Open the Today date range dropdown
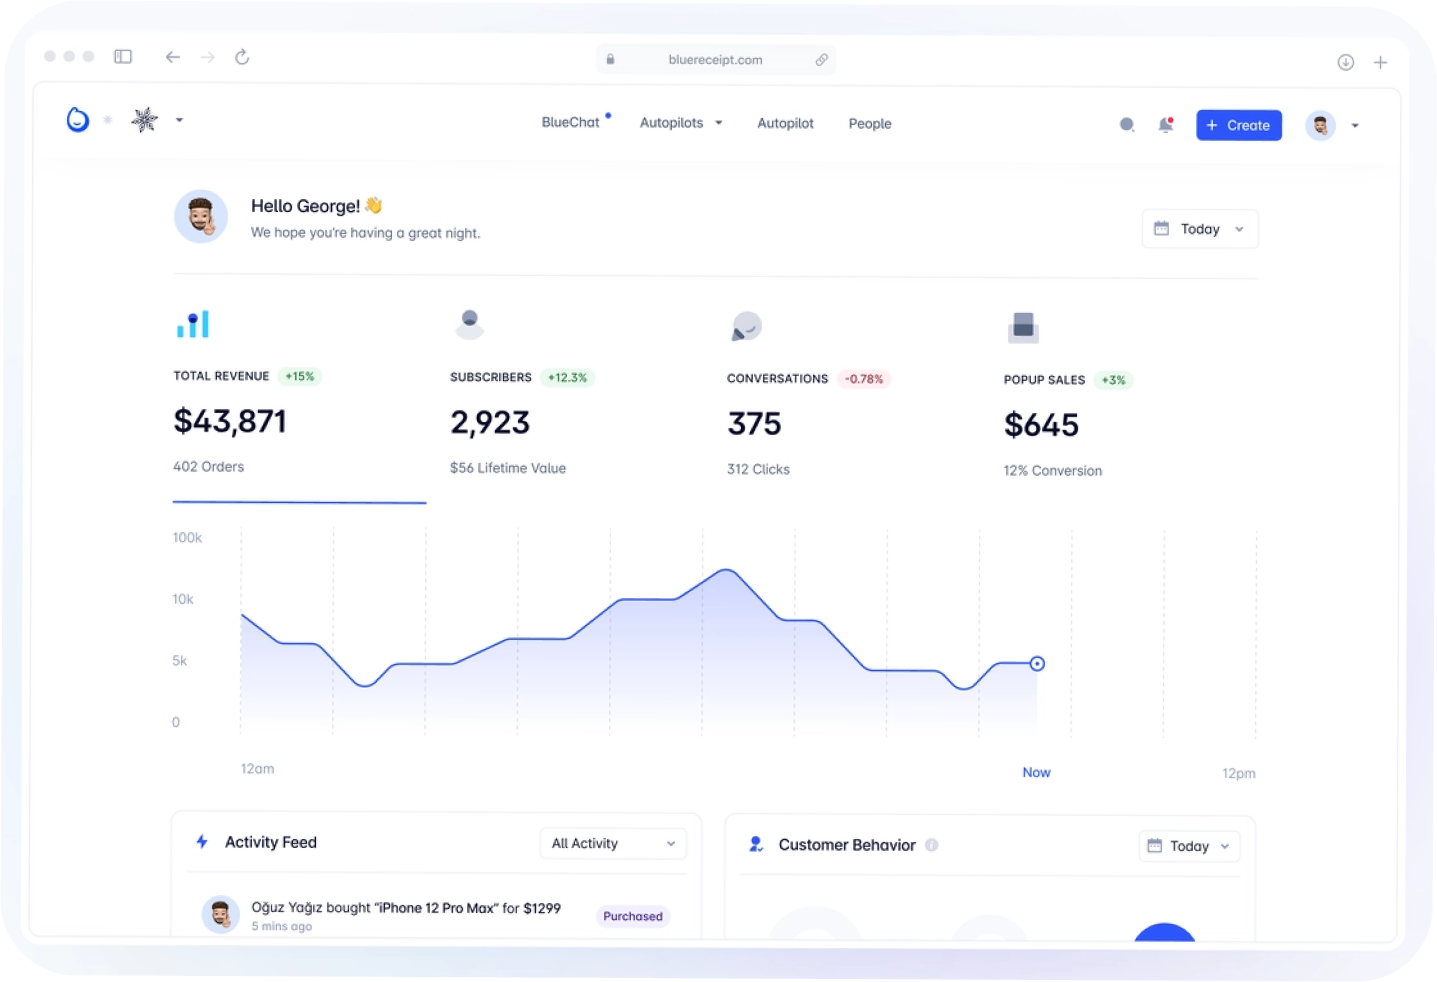Screen dimensions: 1437x982 (x=1199, y=229)
